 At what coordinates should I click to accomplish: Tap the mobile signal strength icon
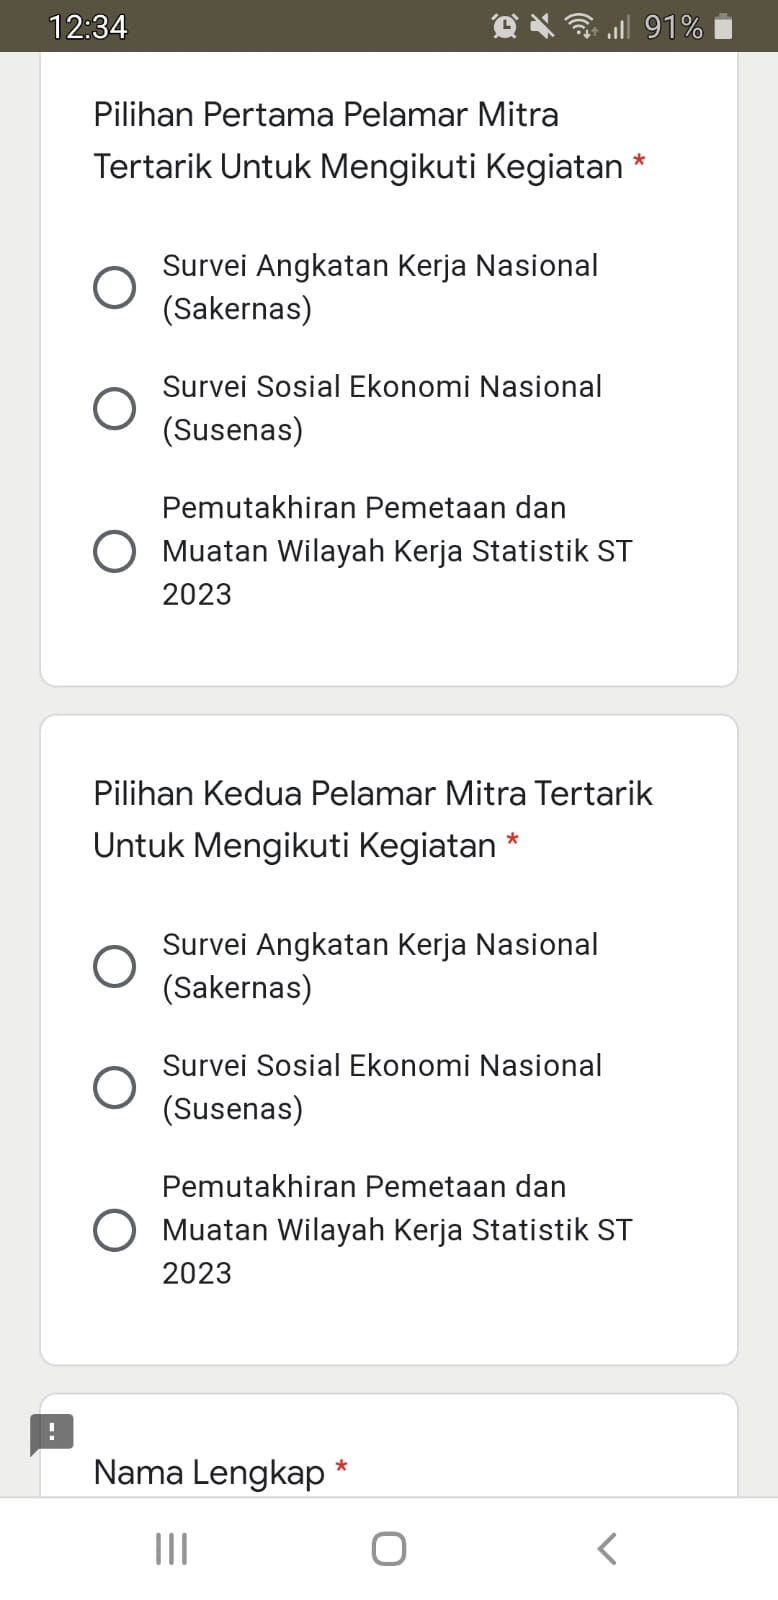coord(618,27)
